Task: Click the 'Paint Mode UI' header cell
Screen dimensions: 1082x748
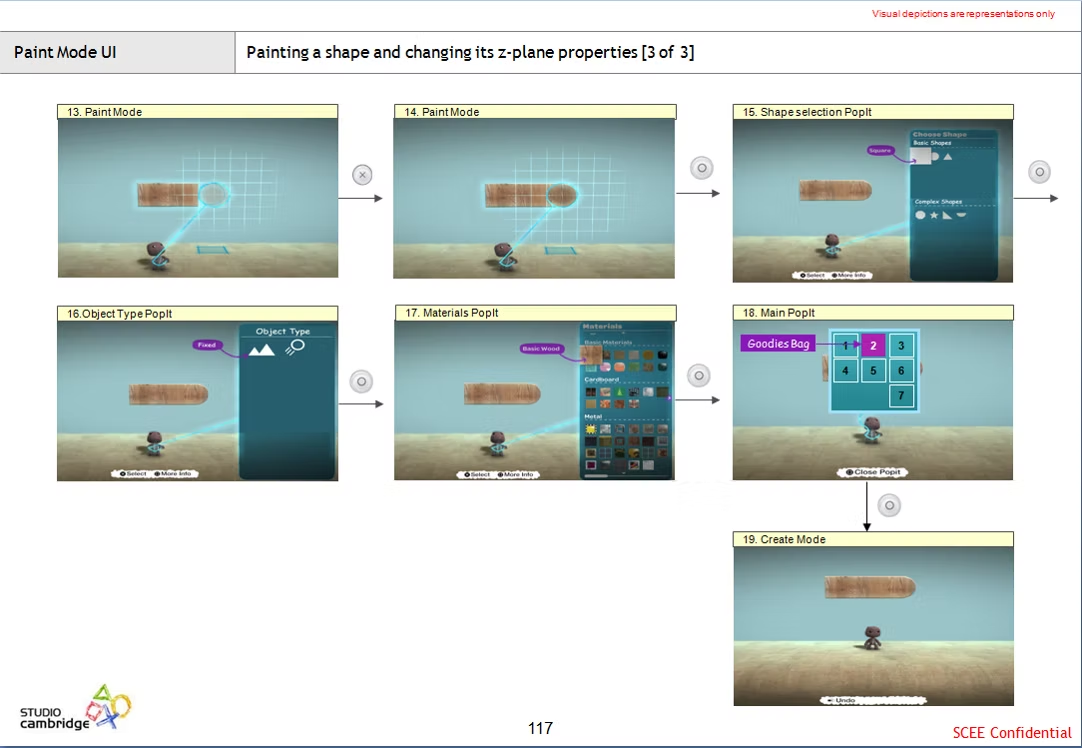Action: (117, 52)
